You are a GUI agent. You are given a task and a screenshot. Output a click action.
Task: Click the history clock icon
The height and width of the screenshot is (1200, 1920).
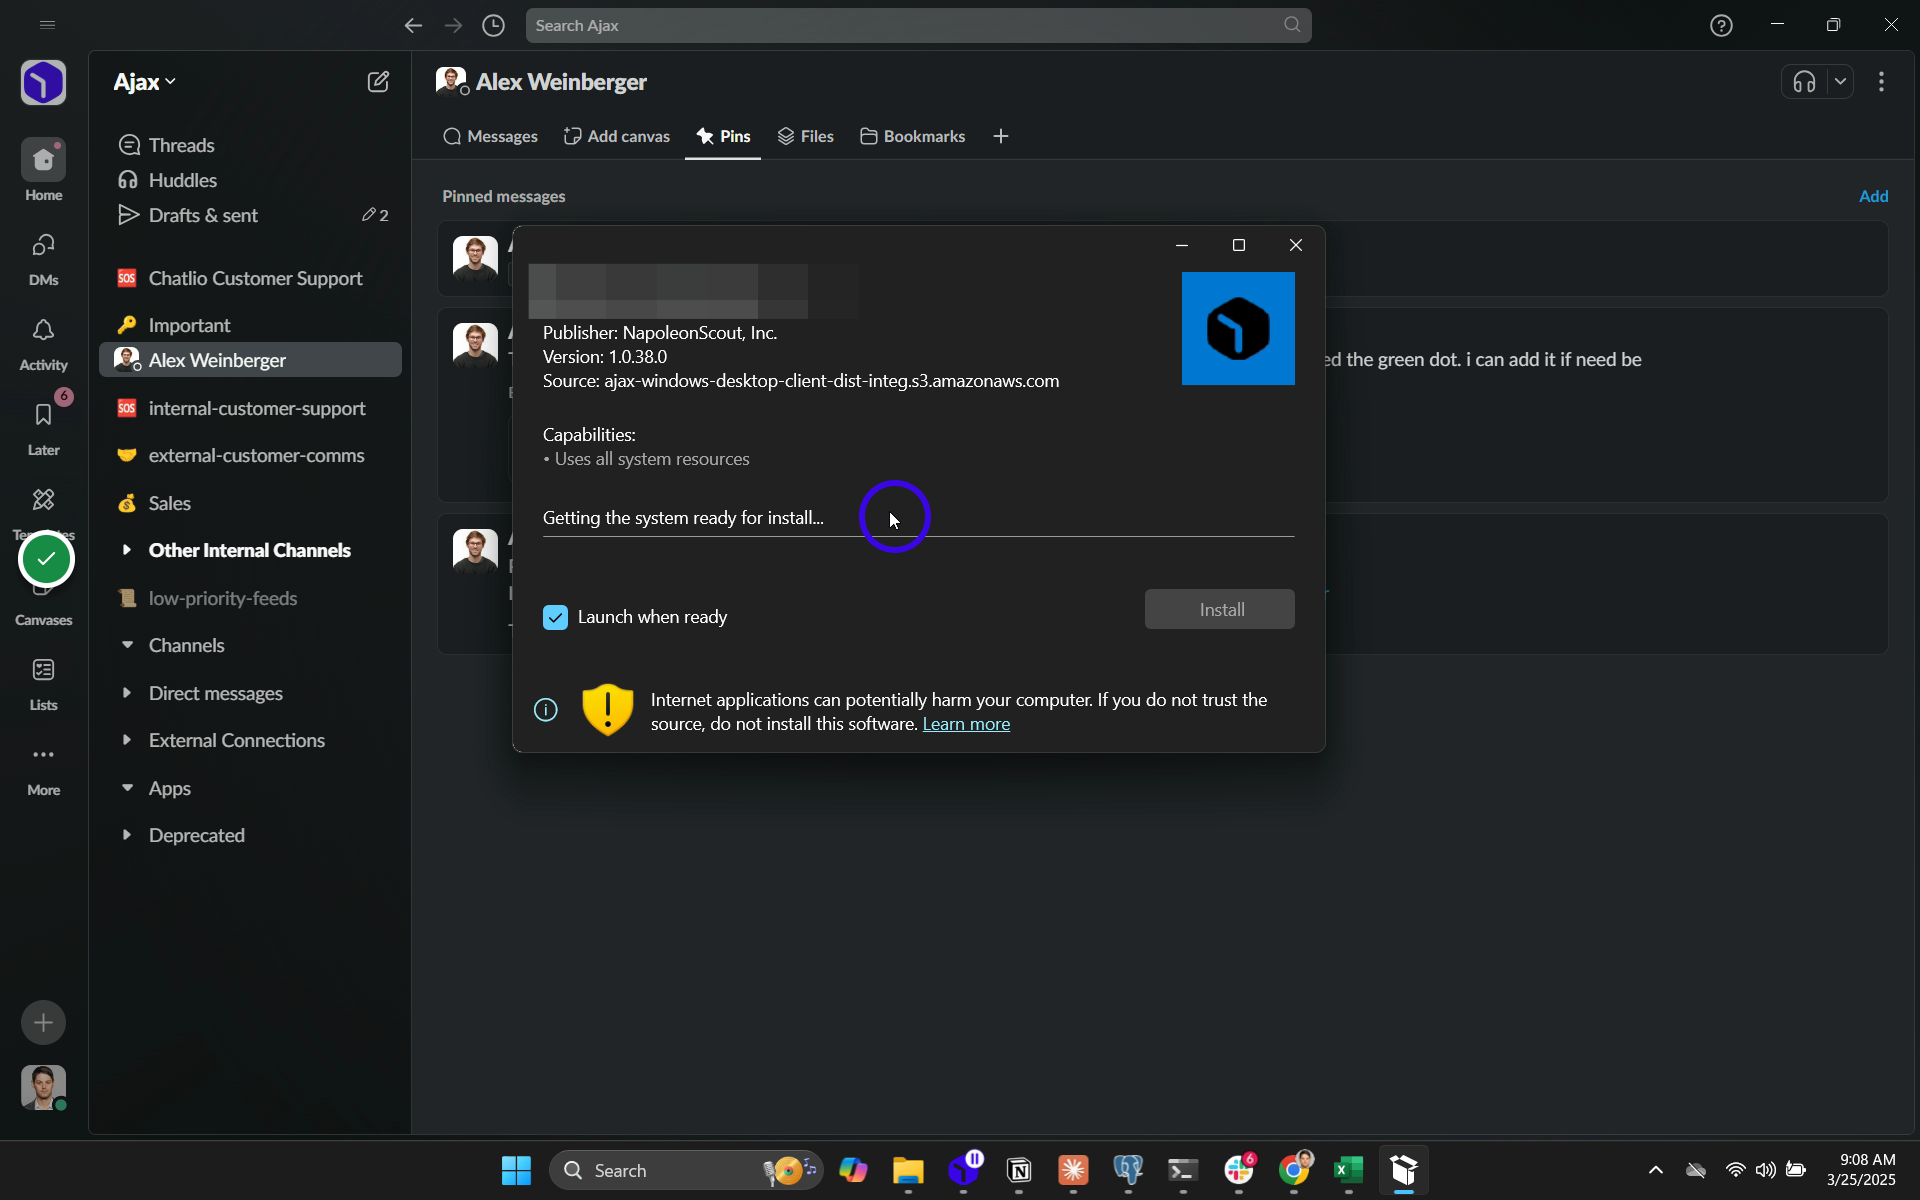[493, 25]
